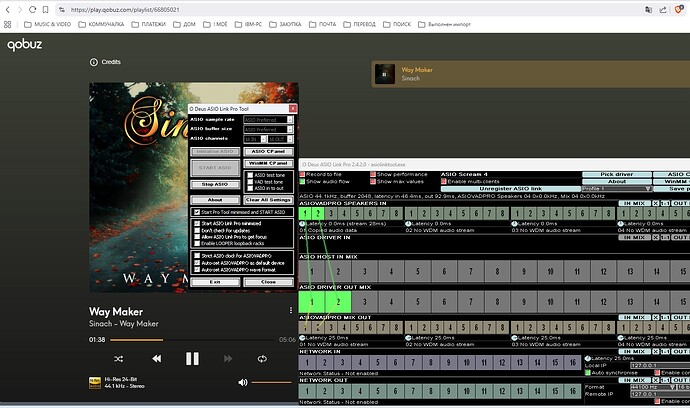This screenshot has height=408, width=690.
Task: Open the 16 IN channels dropdown
Action: click(x=255, y=139)
